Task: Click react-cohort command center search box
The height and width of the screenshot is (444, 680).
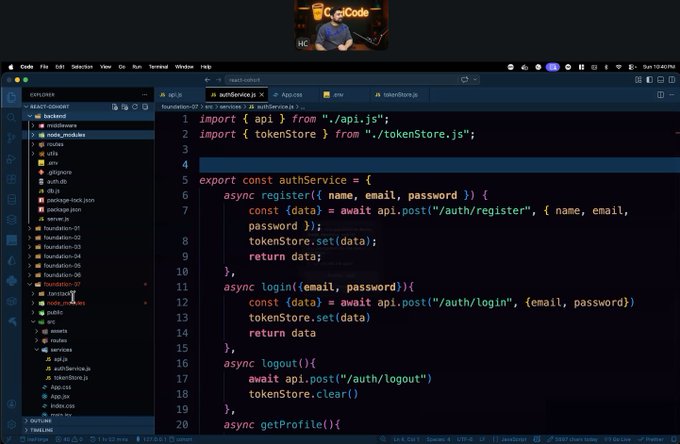Action: point(340,80)
